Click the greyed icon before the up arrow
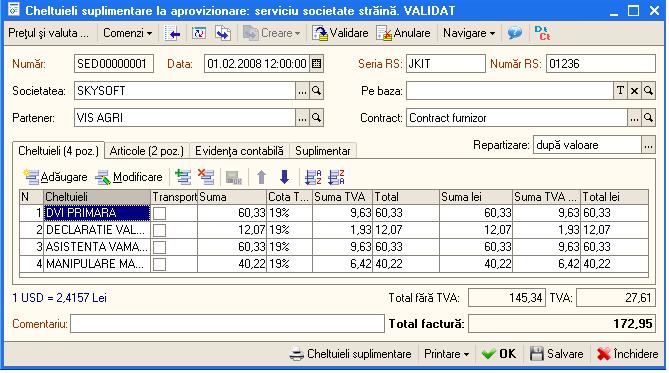Viewport: 669px width, 373px height. pyautogui.click(x=233, y=177)
